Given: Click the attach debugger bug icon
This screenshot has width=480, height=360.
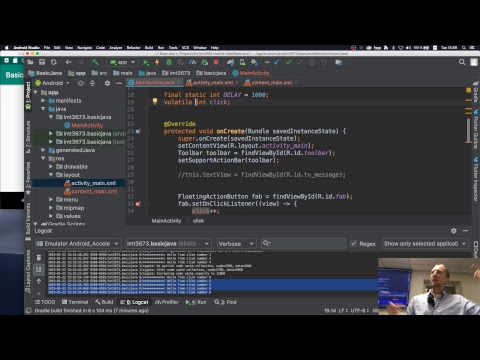Looking at the screenshot, I should (x=205, y=62).
